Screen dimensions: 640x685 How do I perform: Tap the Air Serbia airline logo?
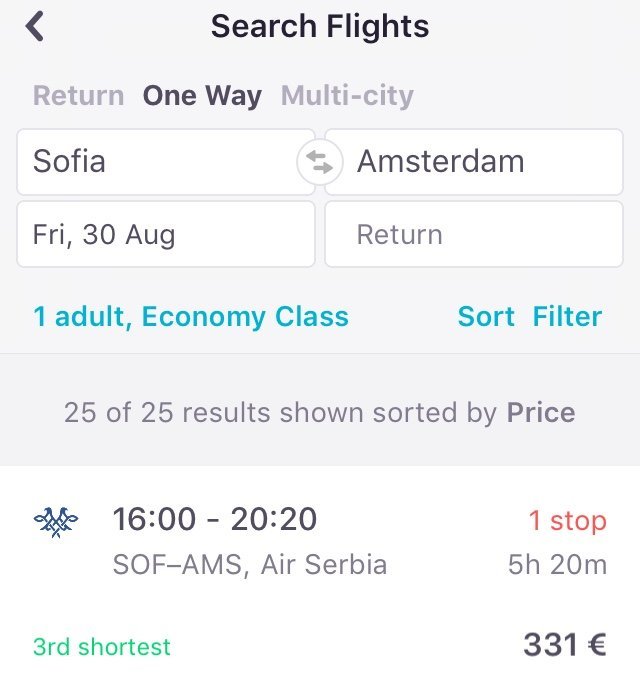(56, 522)
